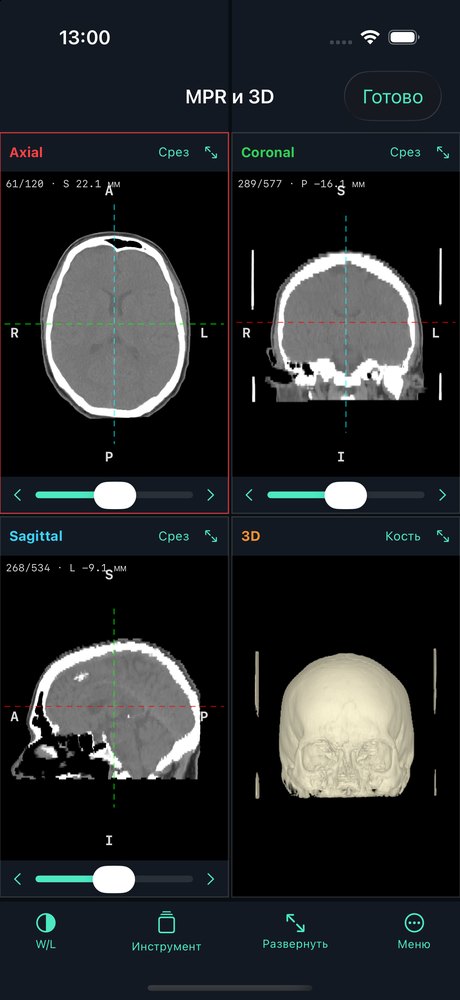Click the Sagittal slice slider handle
Screen dimensions: 460x1000
point(114,879)
